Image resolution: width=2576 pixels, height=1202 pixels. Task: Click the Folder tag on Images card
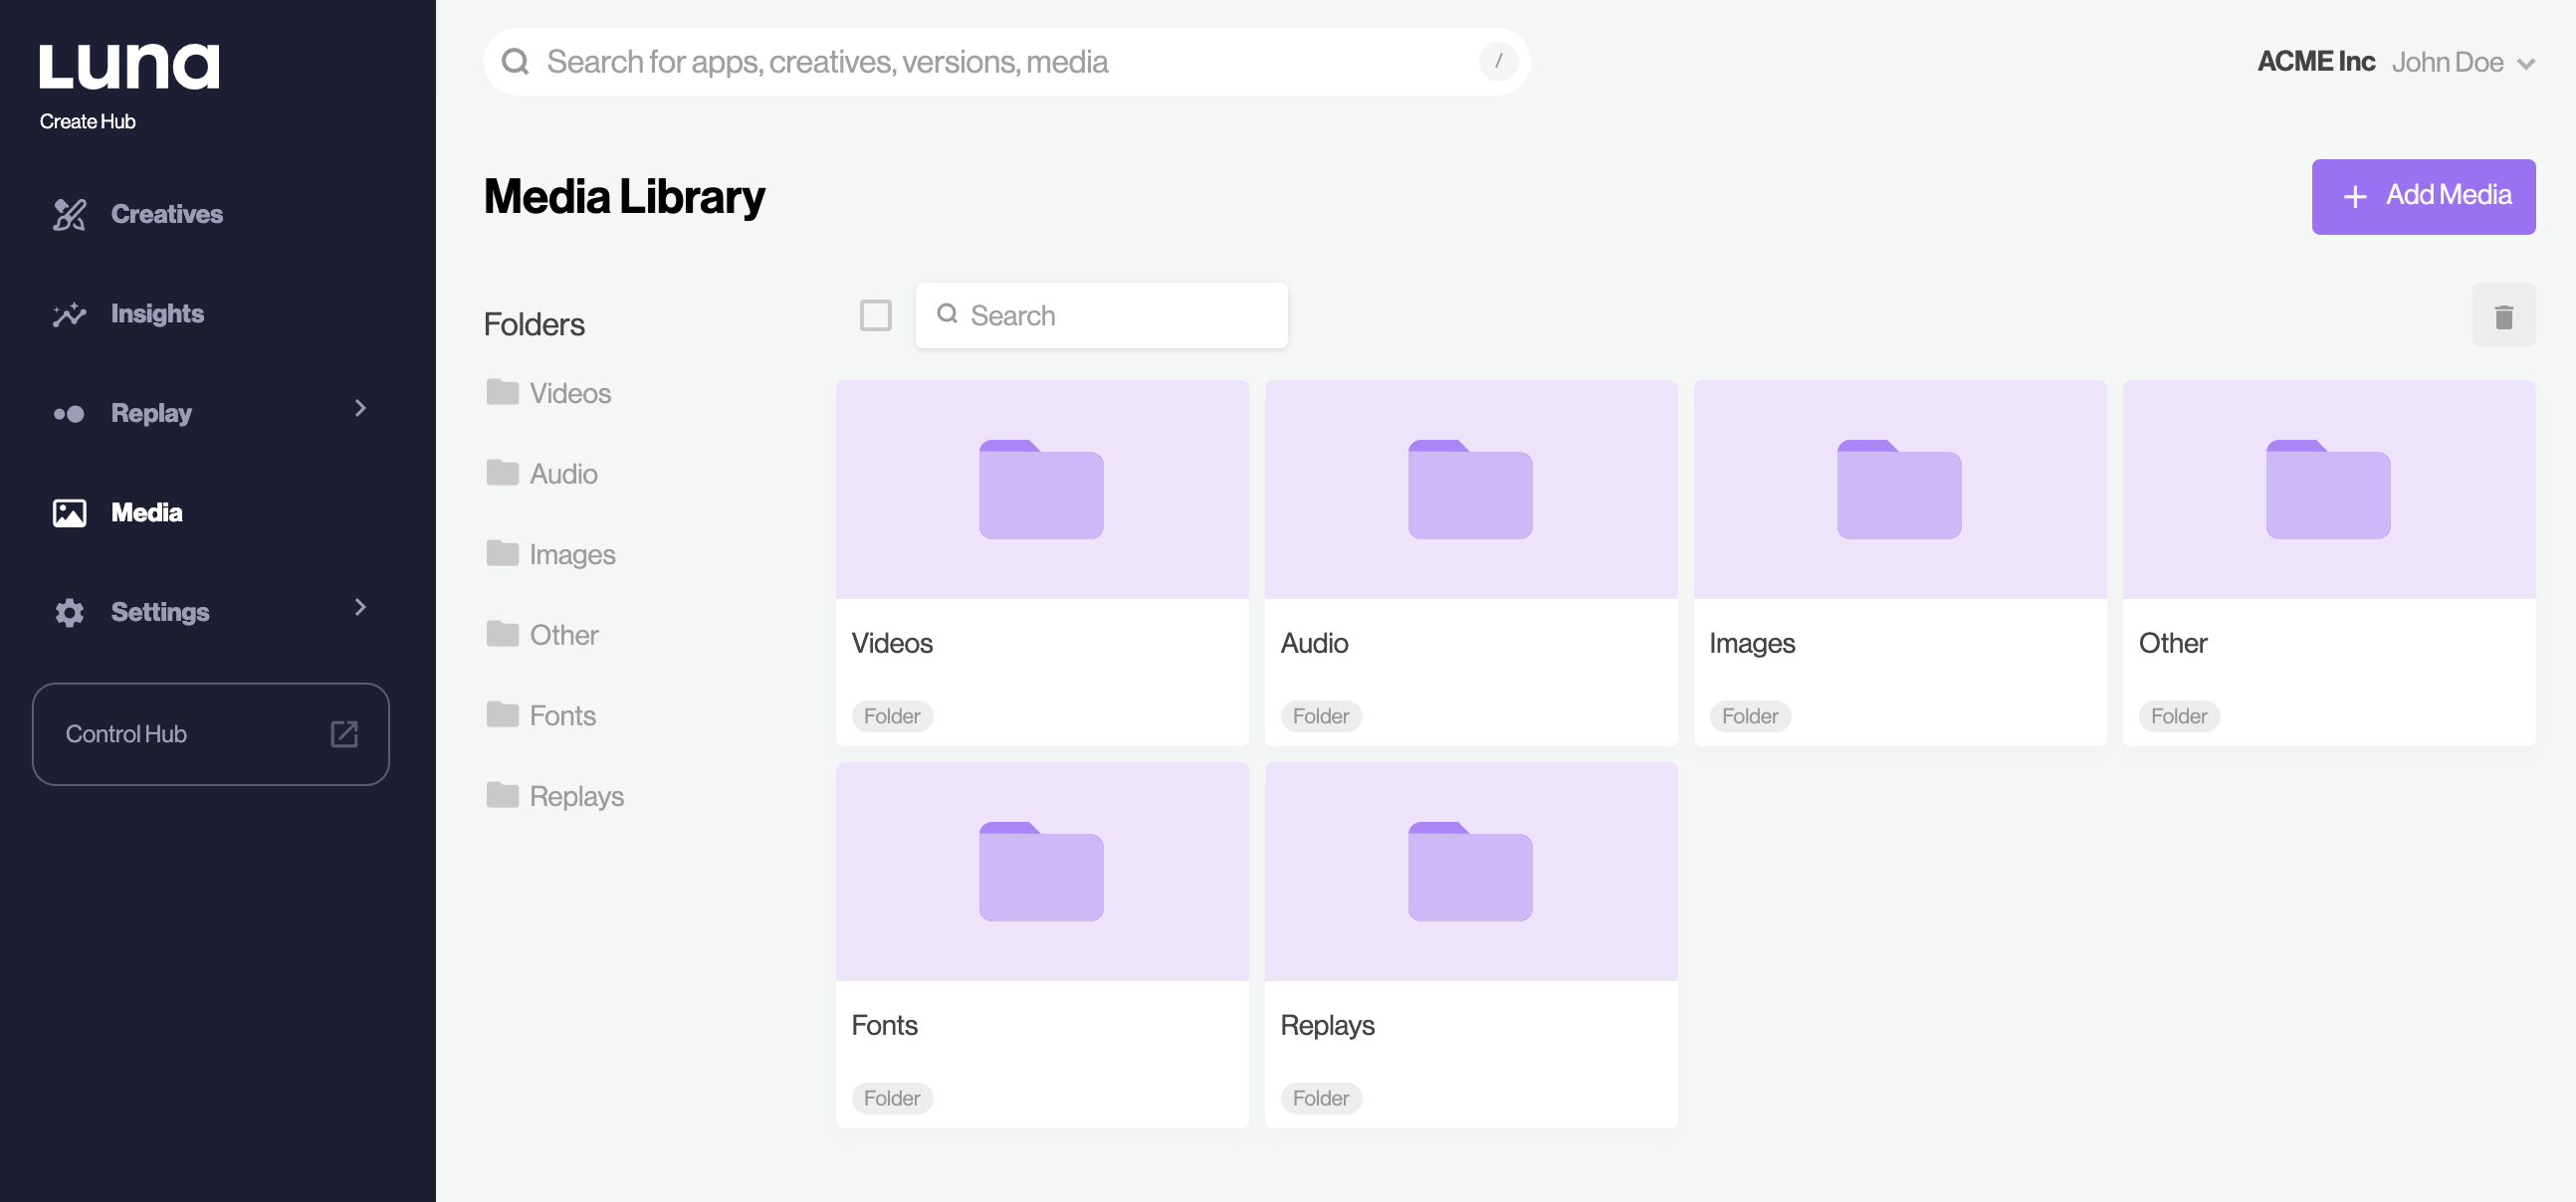point(1750,716)
